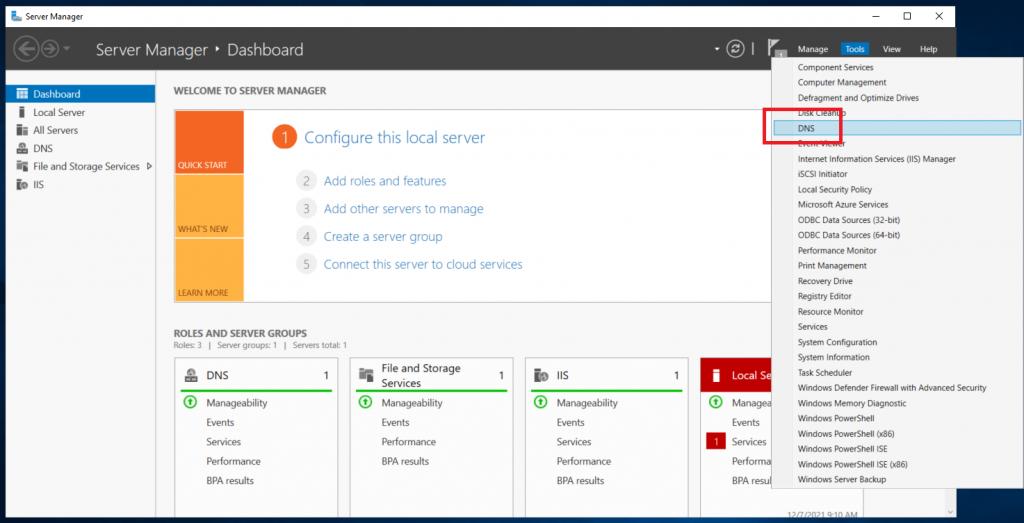The width and height of the screenshot is (1024, 523).
Task: Click the Forward navigation arrow
Action: (50, 49)
